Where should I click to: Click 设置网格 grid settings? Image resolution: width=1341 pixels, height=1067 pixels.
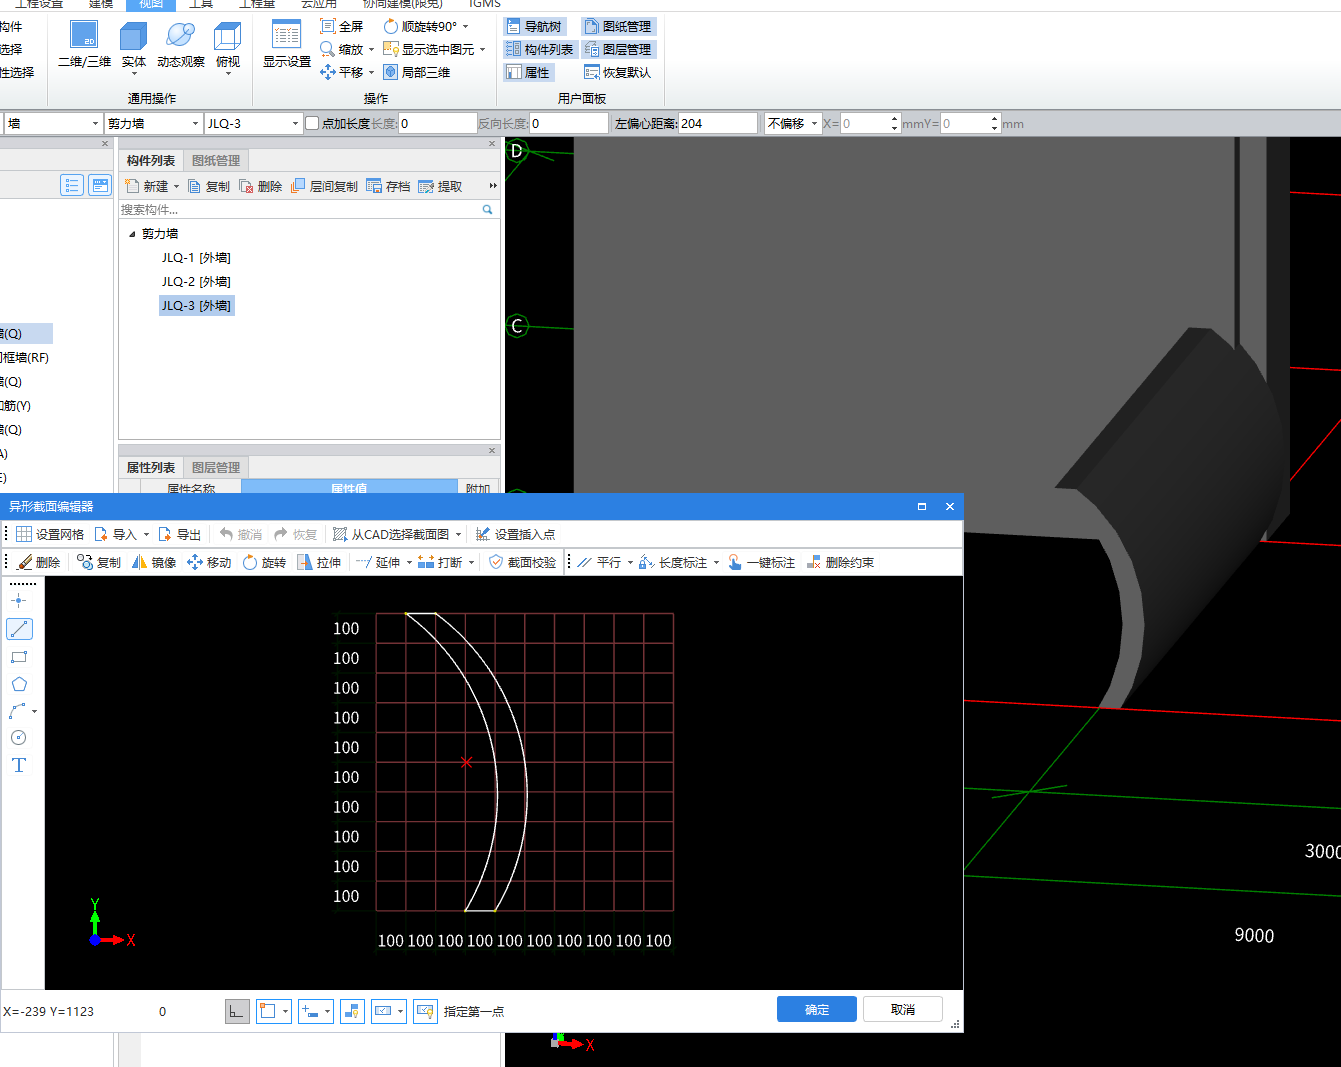coord(50,534)
